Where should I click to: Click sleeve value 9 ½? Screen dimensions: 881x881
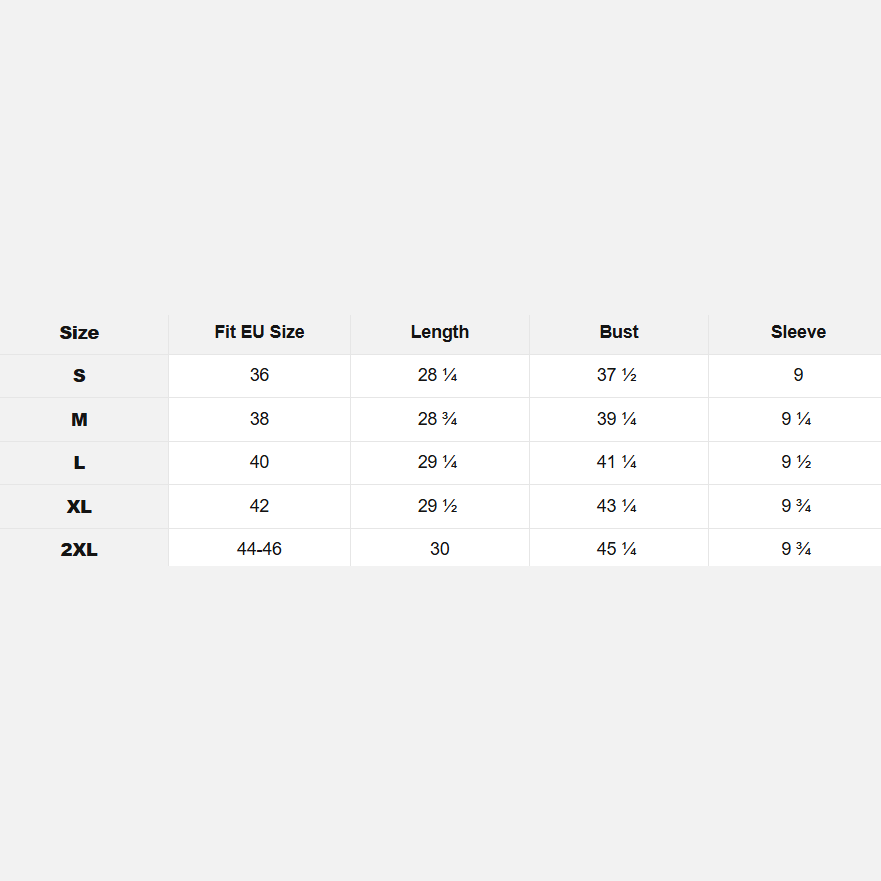point(796,462)
